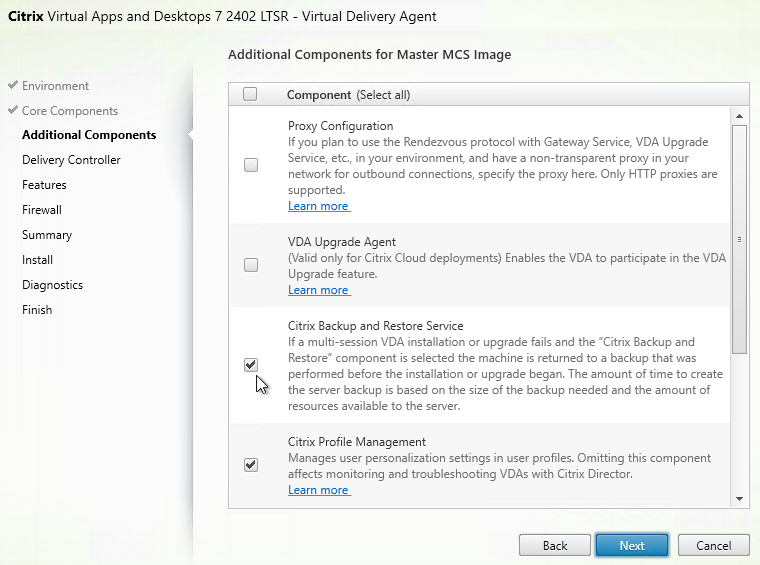Click the scroll down arrow
The height and width of the screenshot is (565, 760).
tap(739, 499)
